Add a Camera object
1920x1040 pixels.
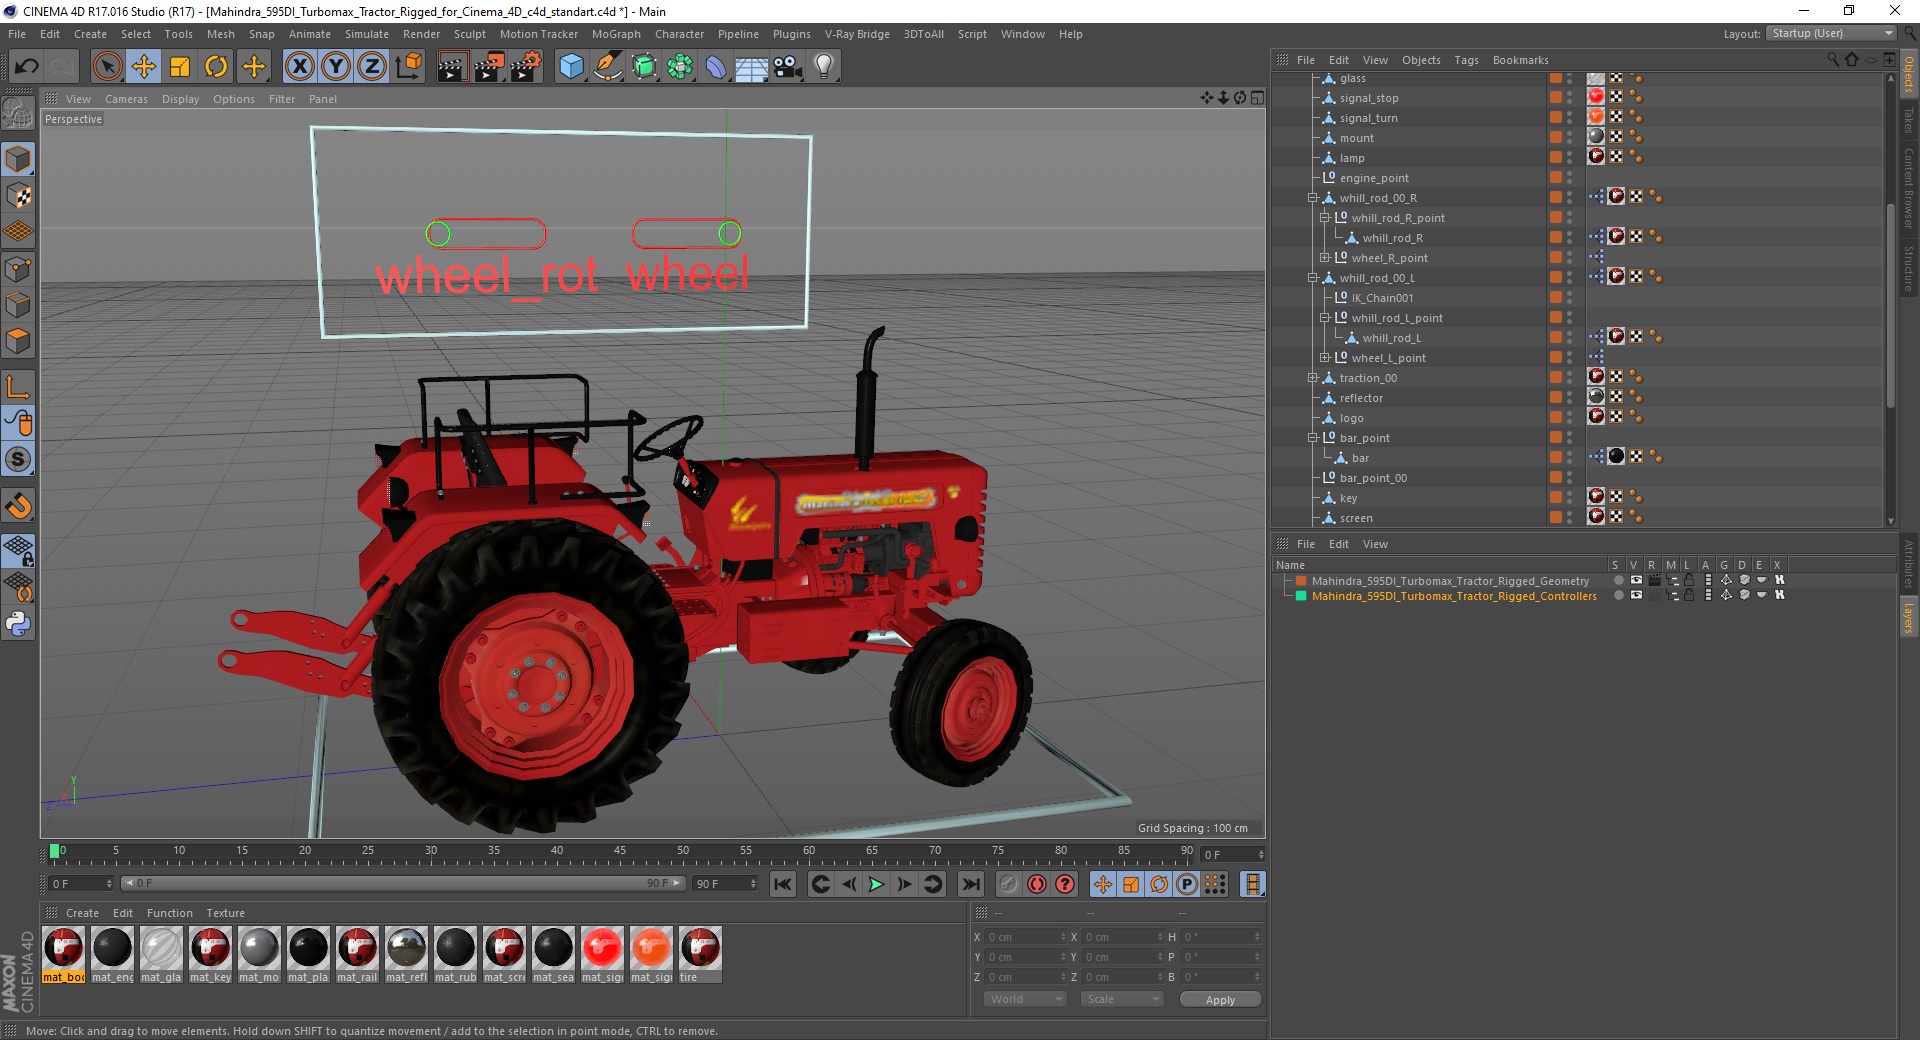tap(788, 67)
